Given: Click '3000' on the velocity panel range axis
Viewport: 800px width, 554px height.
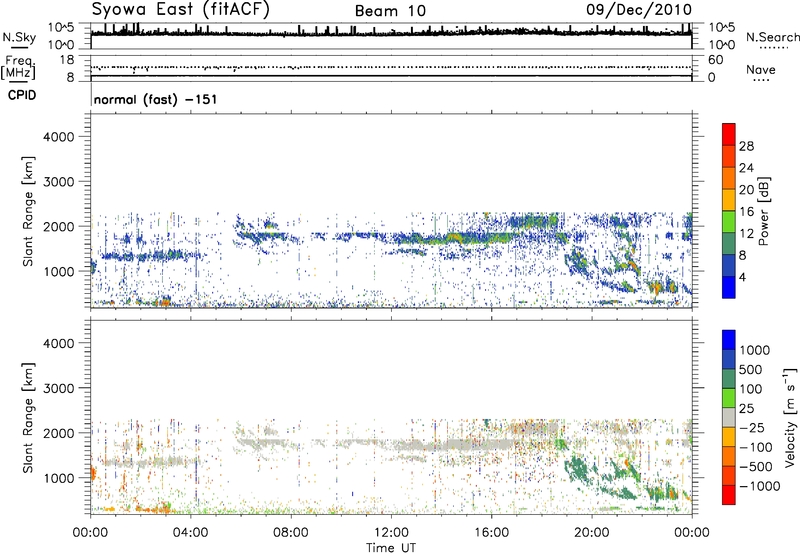Looking at the screenshot, I should (x=59, y=388).
